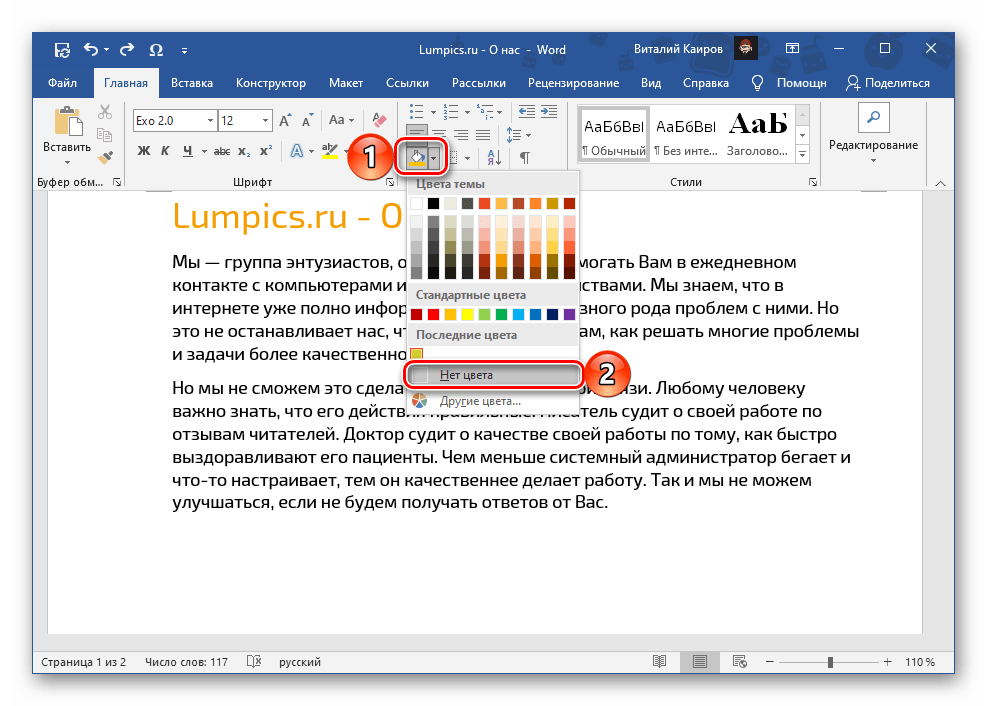The width and height of the screenshot is (987, 706).
Task: Toggle subscript x₂ formatting
Action: [x=241, y=151]
